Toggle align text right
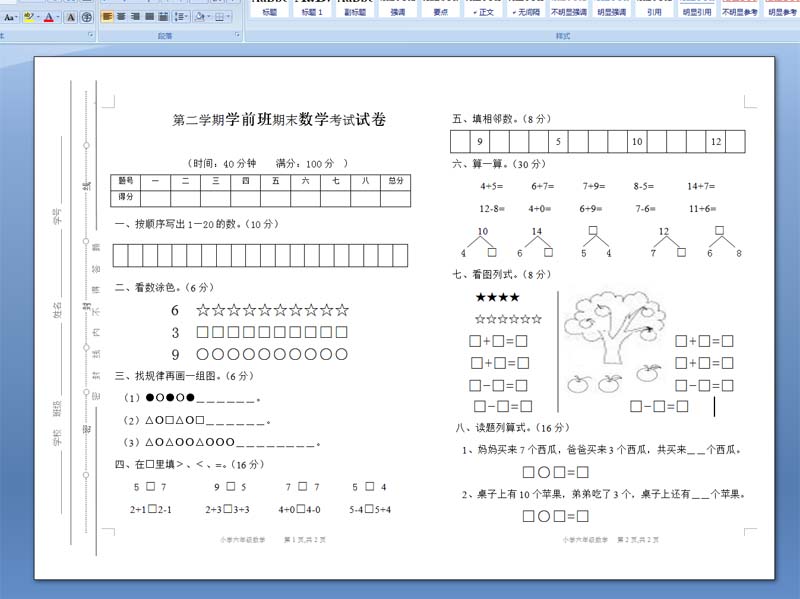 tap(135, 17)
